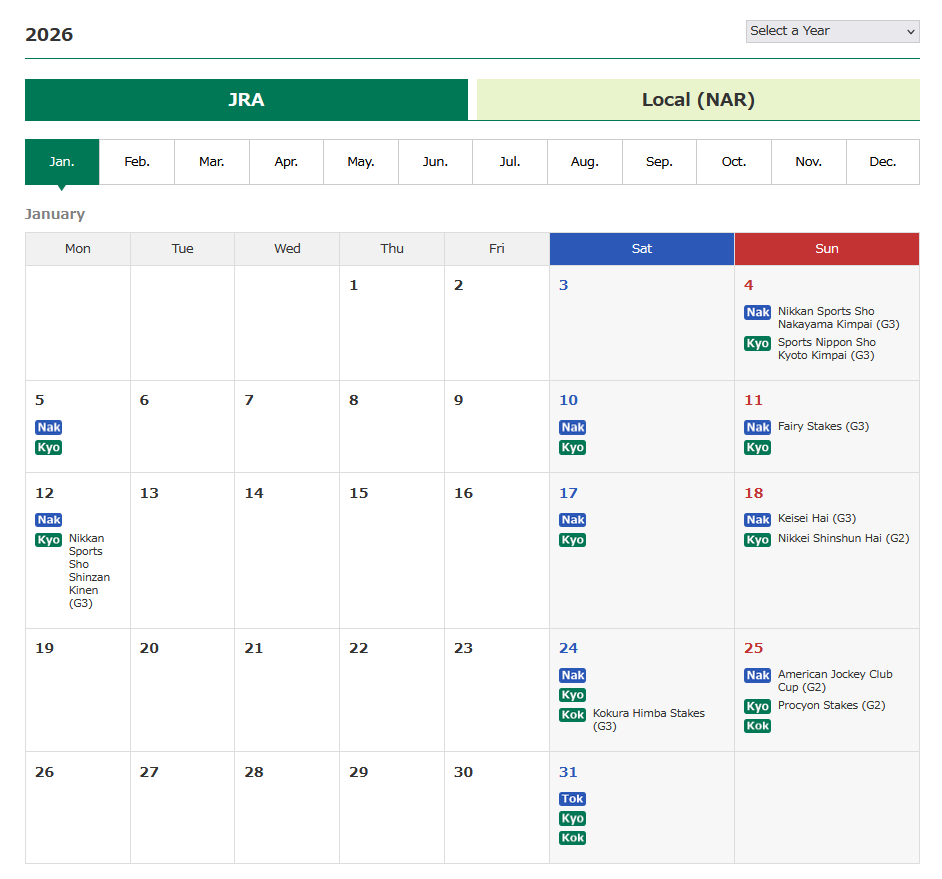The height and width of the screenshot is (879, 942).
Task: Click the Sat column header
Action: point(642,249)
